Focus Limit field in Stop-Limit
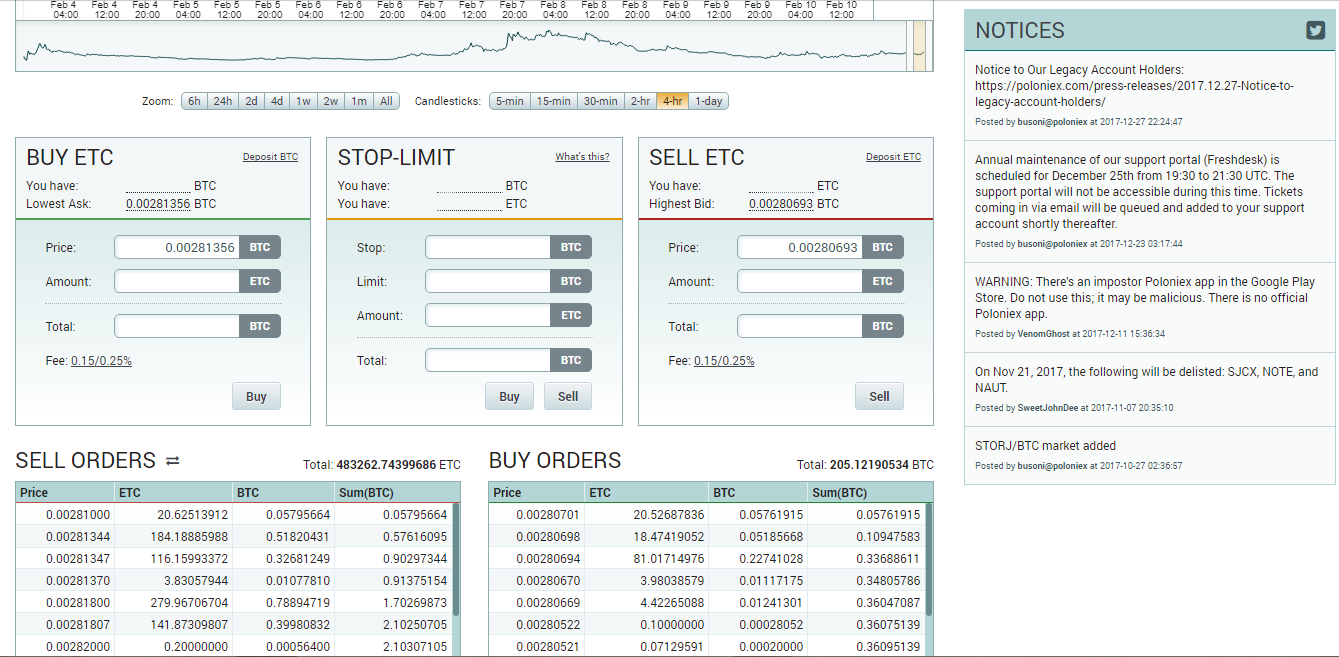 click(488, 281)
